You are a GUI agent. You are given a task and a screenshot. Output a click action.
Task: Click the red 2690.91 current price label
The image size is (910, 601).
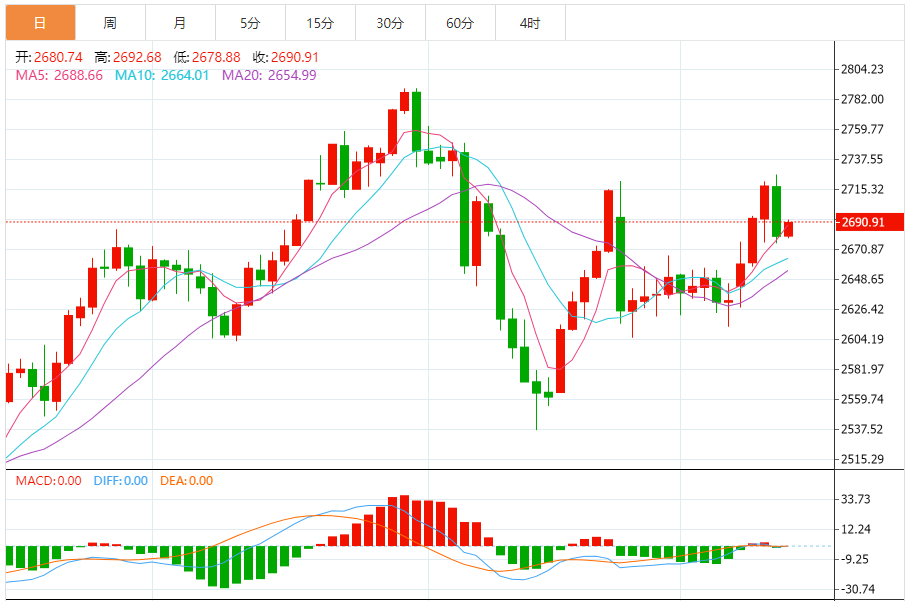(869, 222)
